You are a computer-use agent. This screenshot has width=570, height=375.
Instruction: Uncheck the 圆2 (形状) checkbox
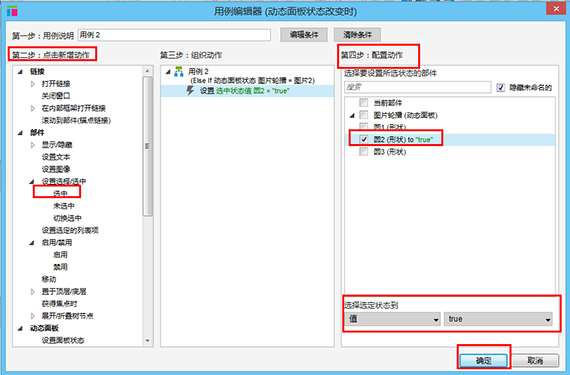364,139
